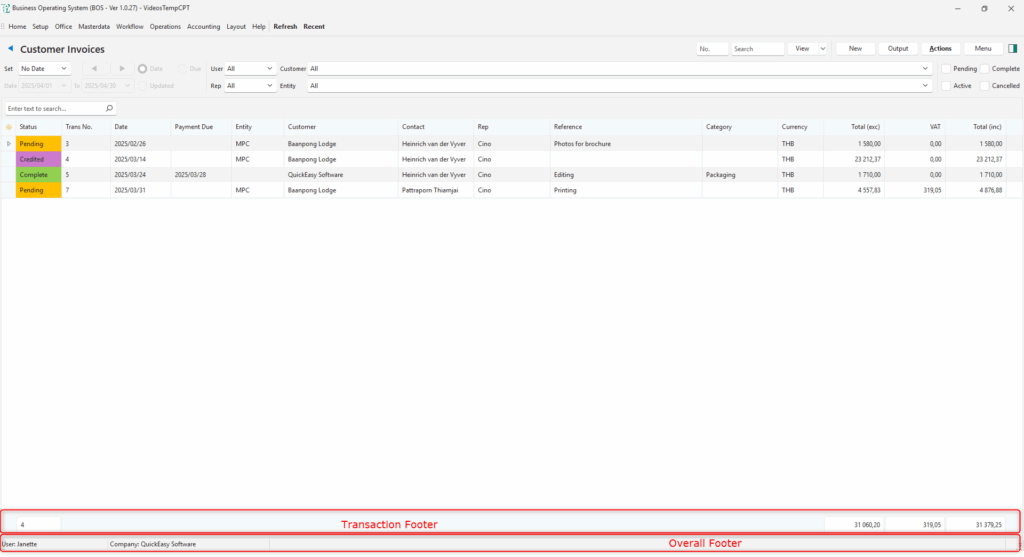
Task: Click the blue back arrow beside Customer Invoices
Action: (10, 48)
